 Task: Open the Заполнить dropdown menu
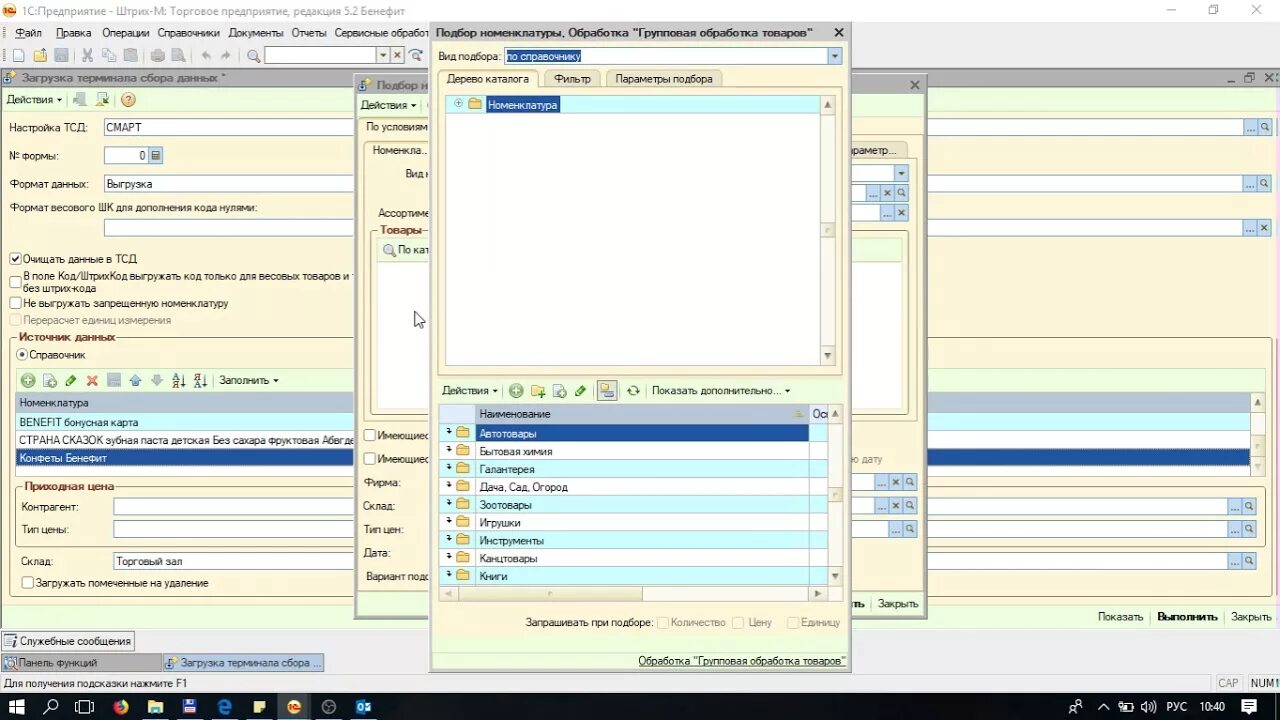(x=249, y=380)
